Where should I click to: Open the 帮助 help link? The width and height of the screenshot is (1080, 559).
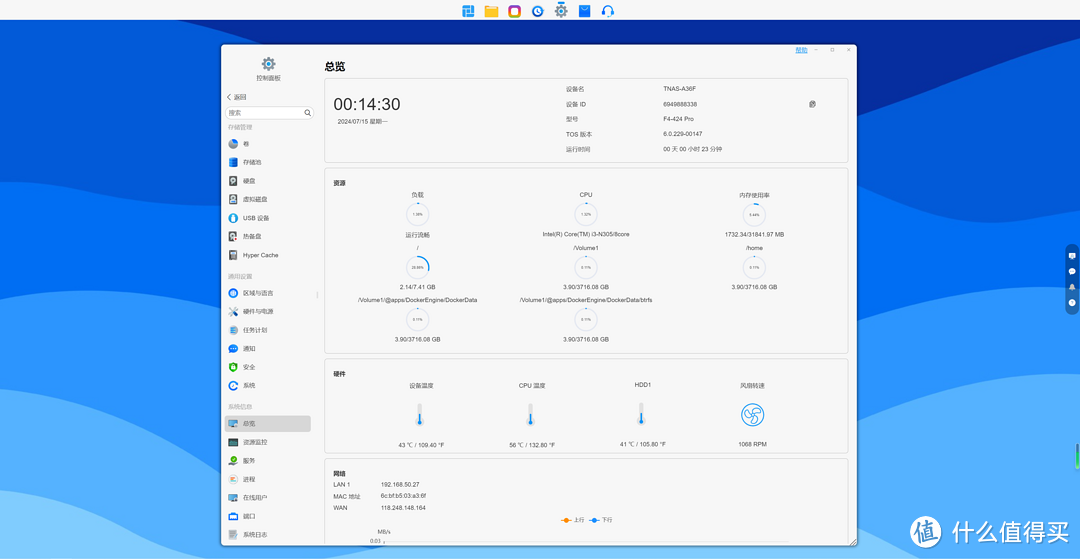click(801, 50)
